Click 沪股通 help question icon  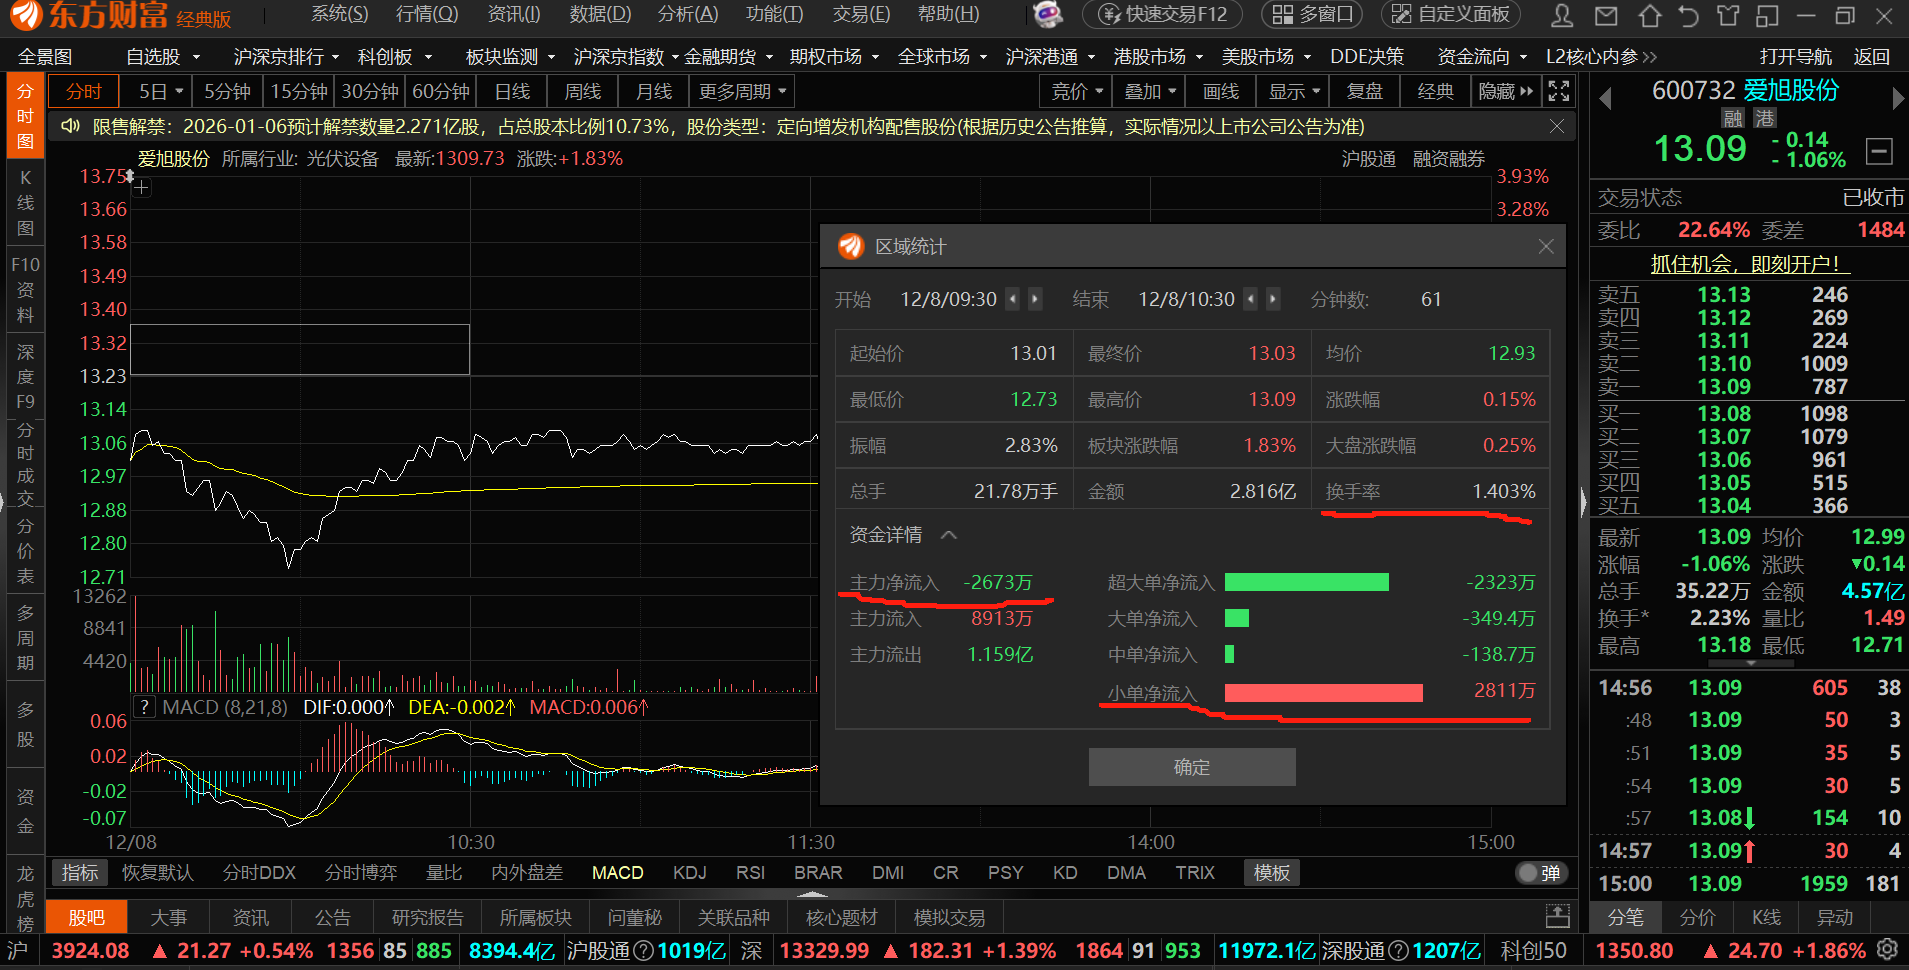pyautogui.click(x=644, y=950)
